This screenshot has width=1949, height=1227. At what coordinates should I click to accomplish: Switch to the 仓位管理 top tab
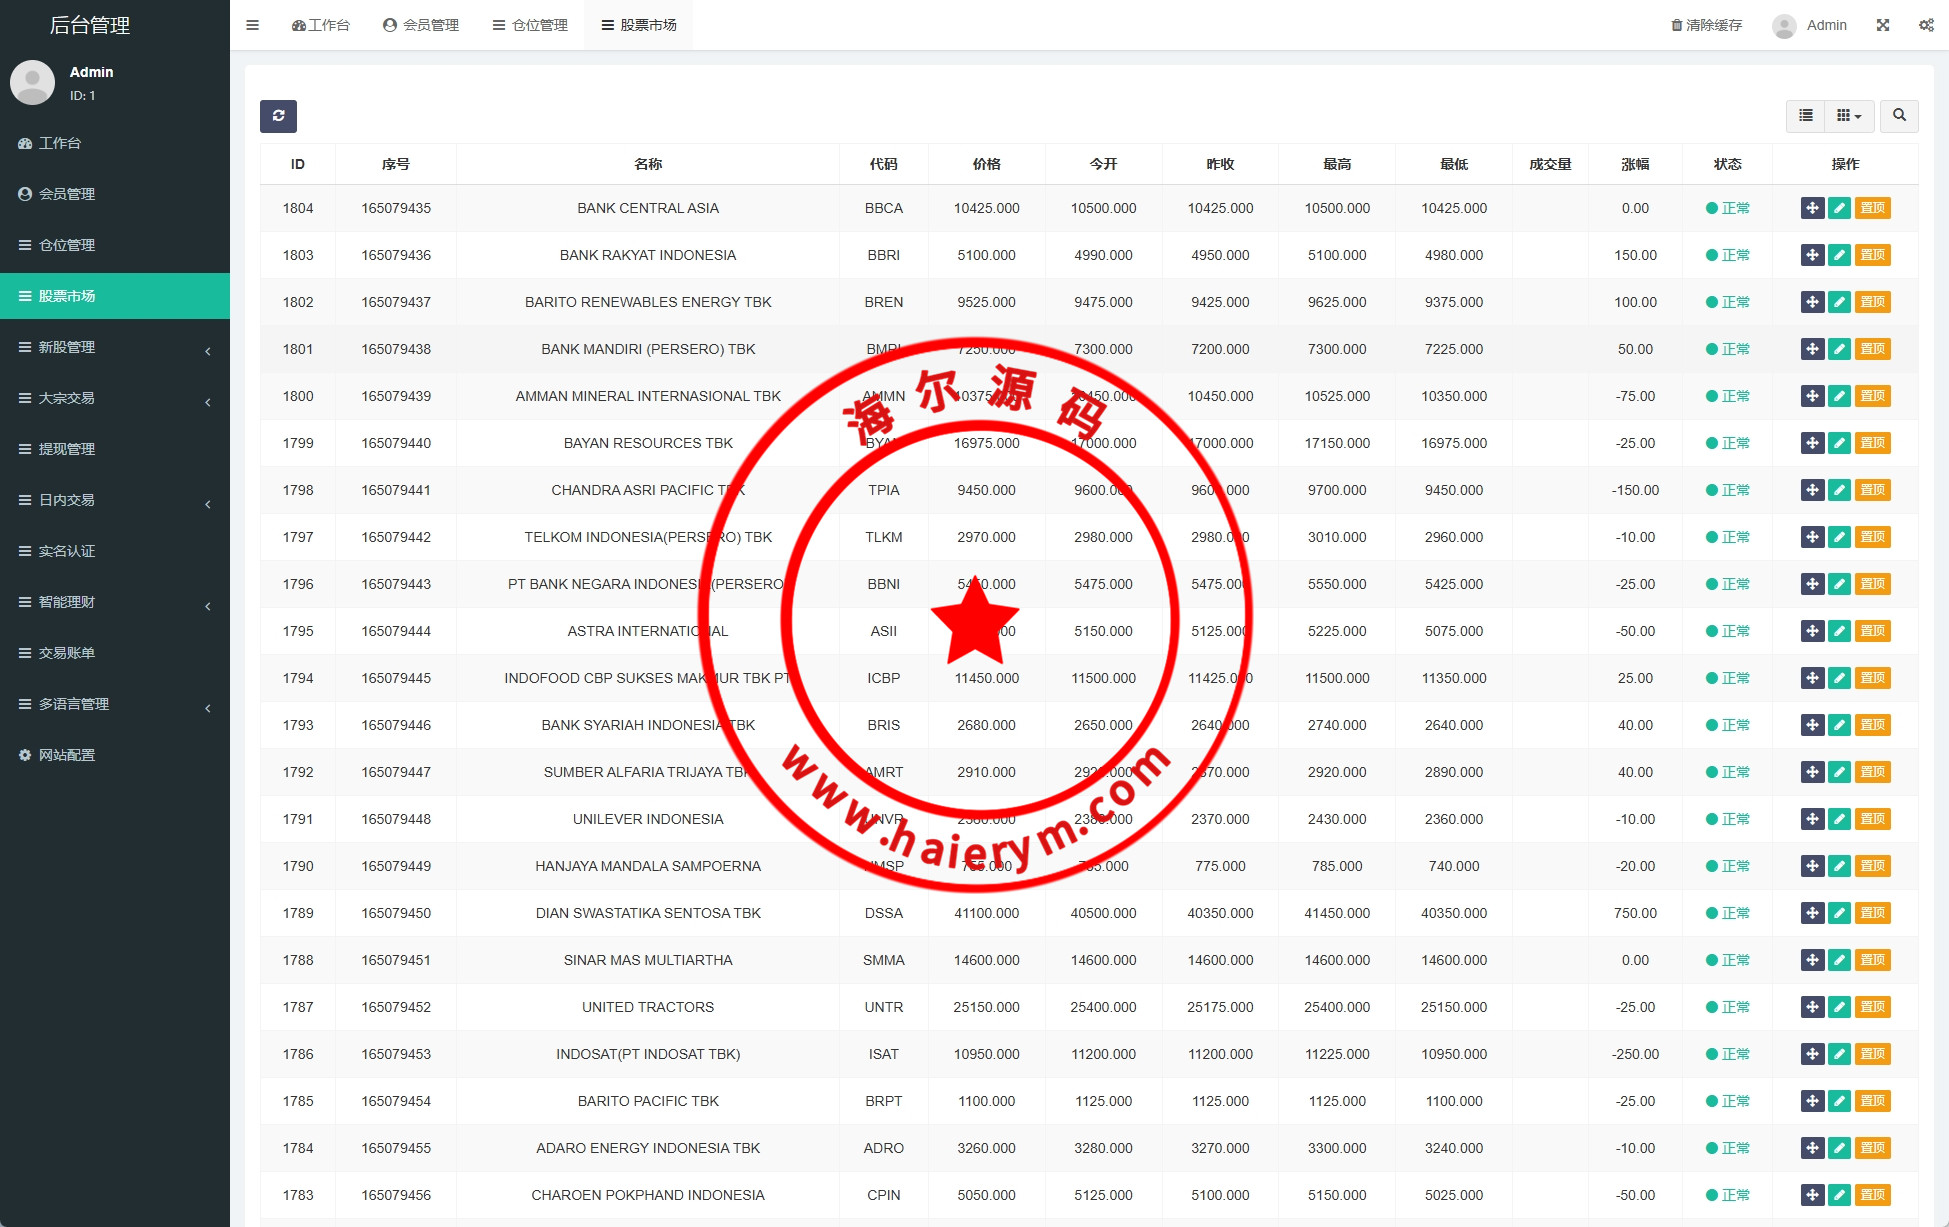pyautogui.click(x=530, y=25)
